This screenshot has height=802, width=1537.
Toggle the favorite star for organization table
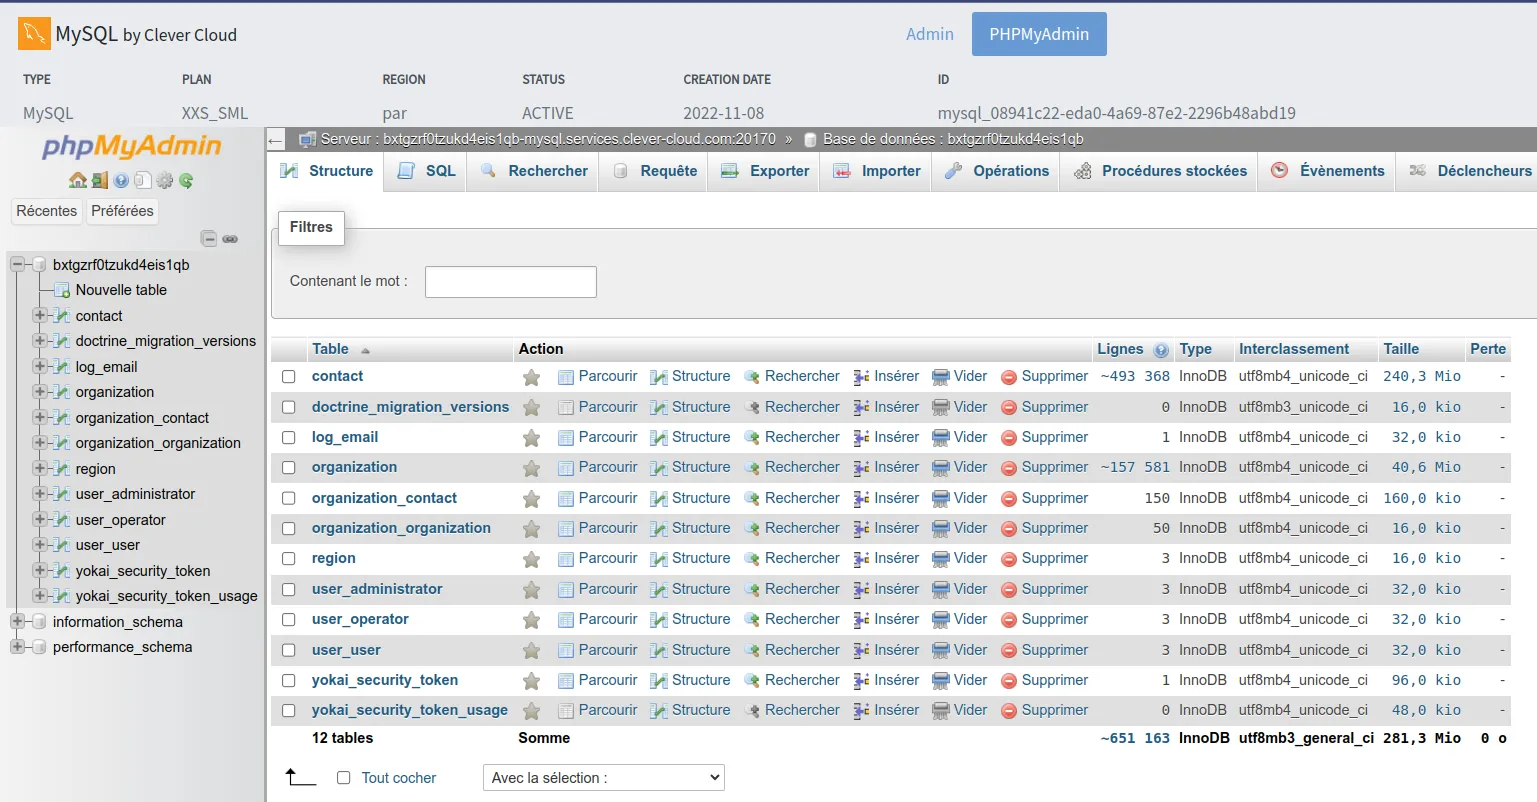pos(531,467)
